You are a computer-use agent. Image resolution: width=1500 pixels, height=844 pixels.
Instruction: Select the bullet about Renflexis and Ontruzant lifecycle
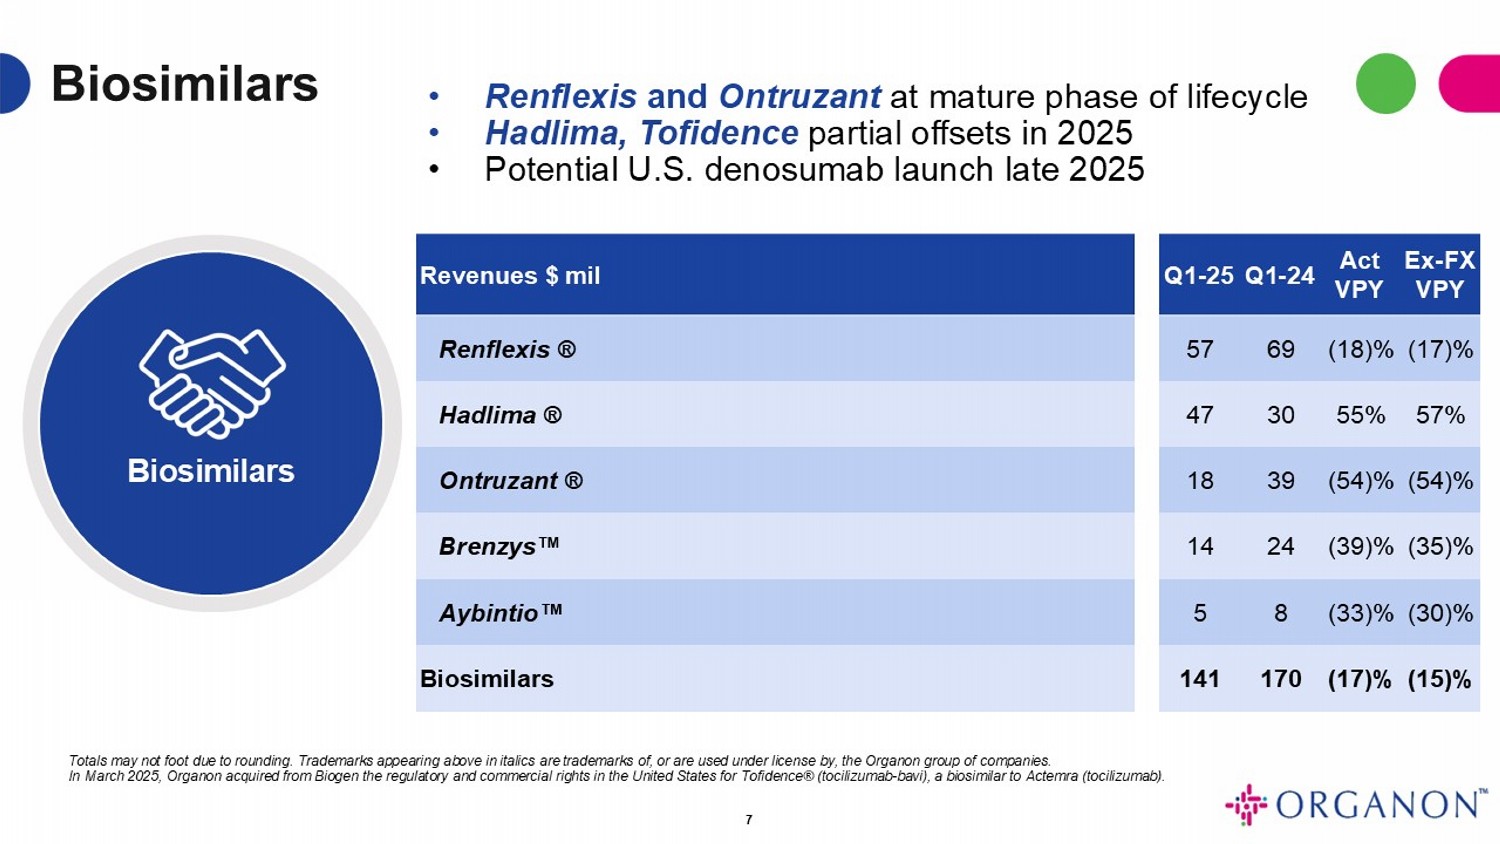click(x=896, y=96)
